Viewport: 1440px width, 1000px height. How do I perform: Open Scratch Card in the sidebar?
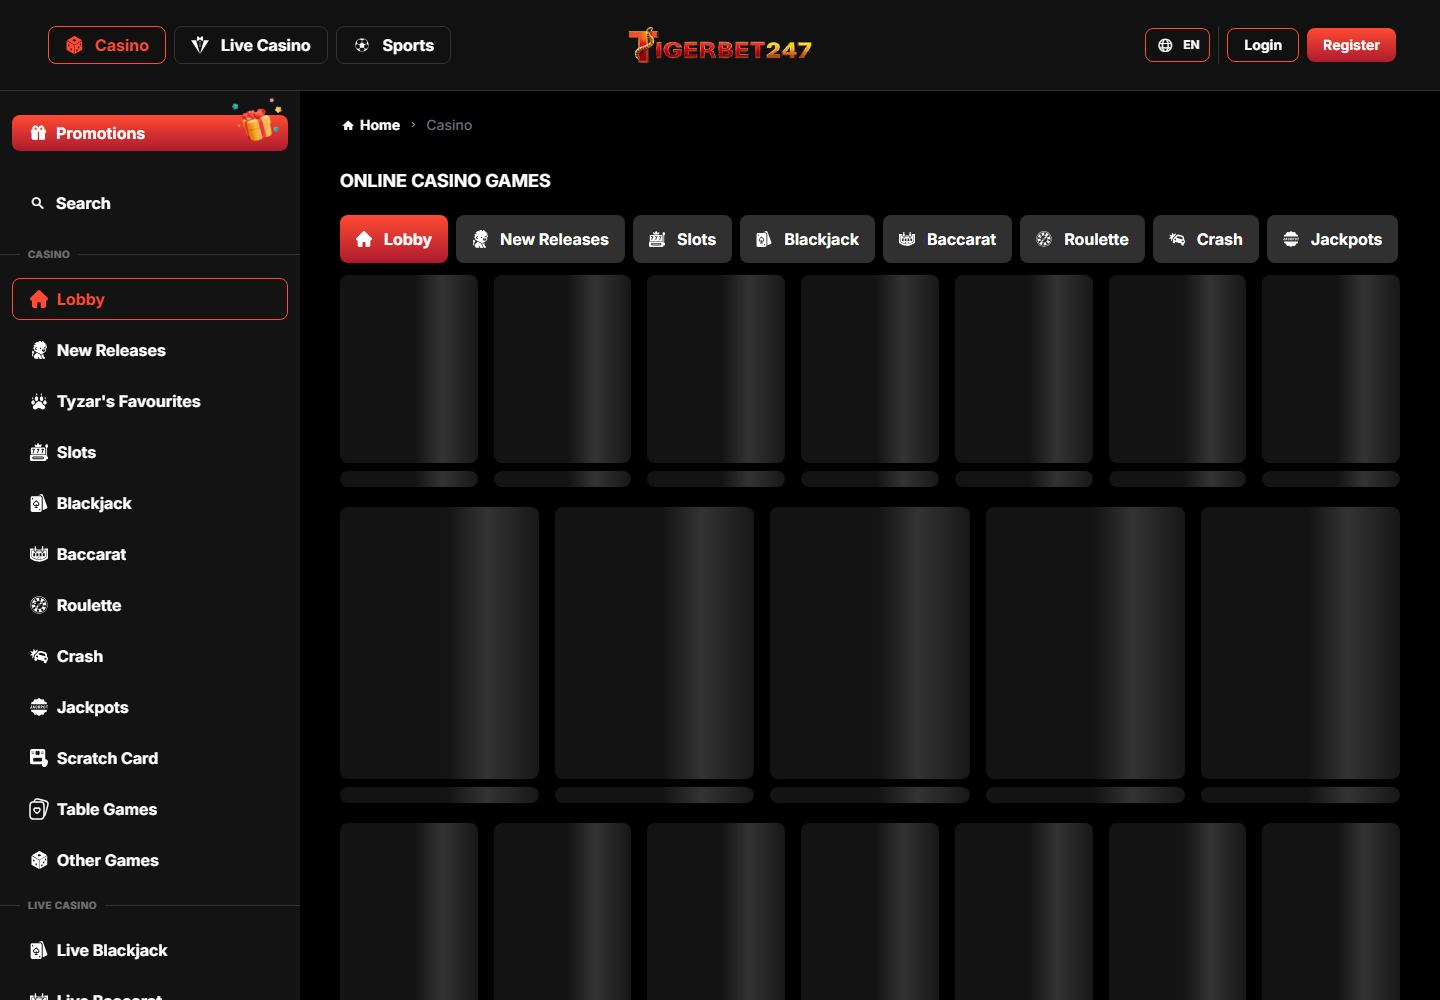pyautogui.click(x=150, y=758)
